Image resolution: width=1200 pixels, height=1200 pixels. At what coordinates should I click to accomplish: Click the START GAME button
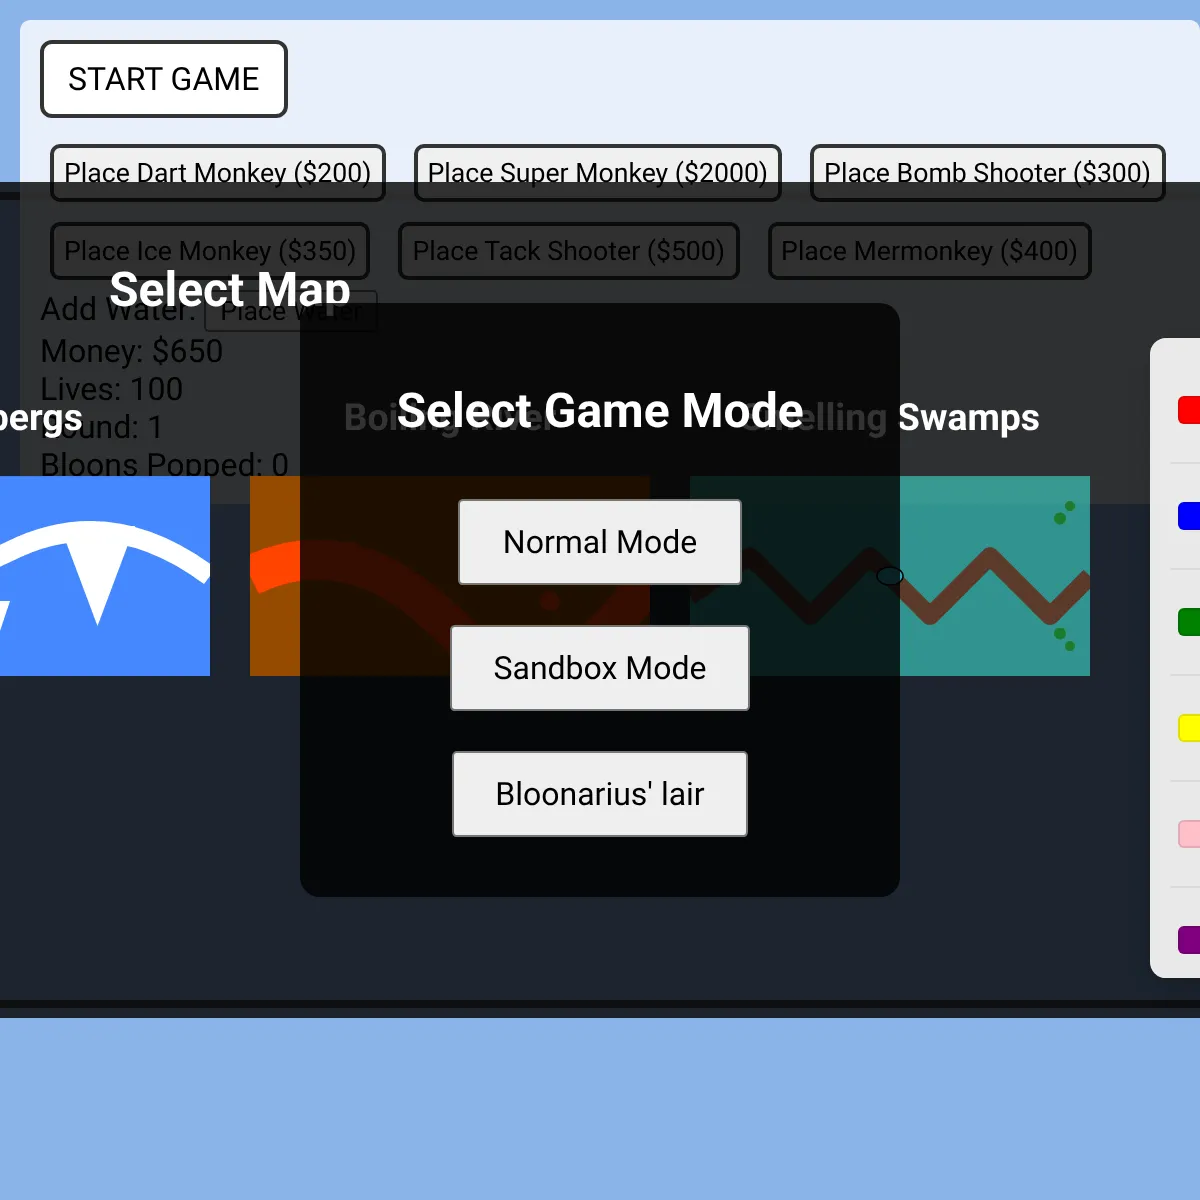164,79
